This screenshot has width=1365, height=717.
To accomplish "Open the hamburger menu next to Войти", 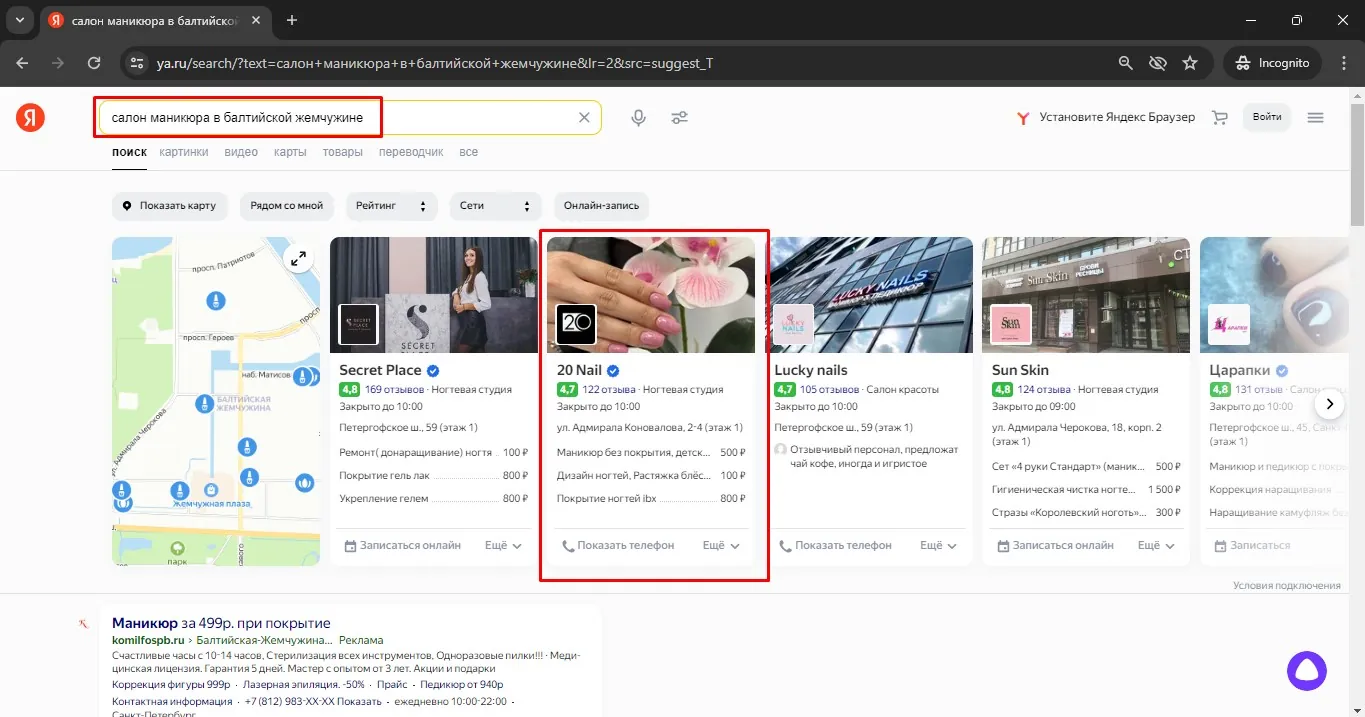I will (x=1316, y=117).
